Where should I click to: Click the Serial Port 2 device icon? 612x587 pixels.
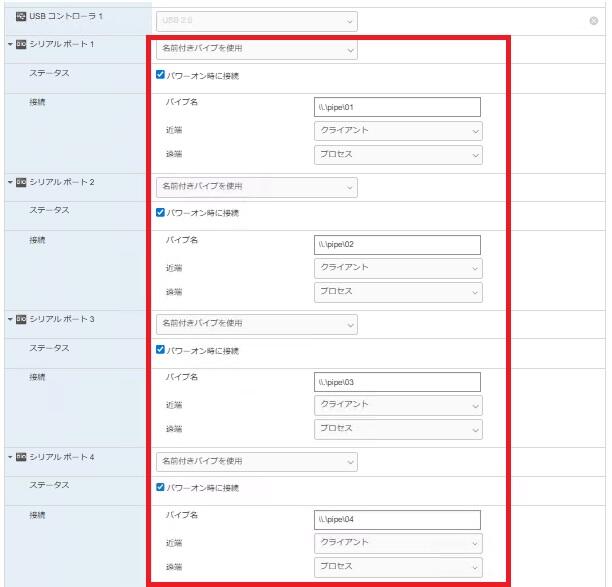[x=21, y=182]
